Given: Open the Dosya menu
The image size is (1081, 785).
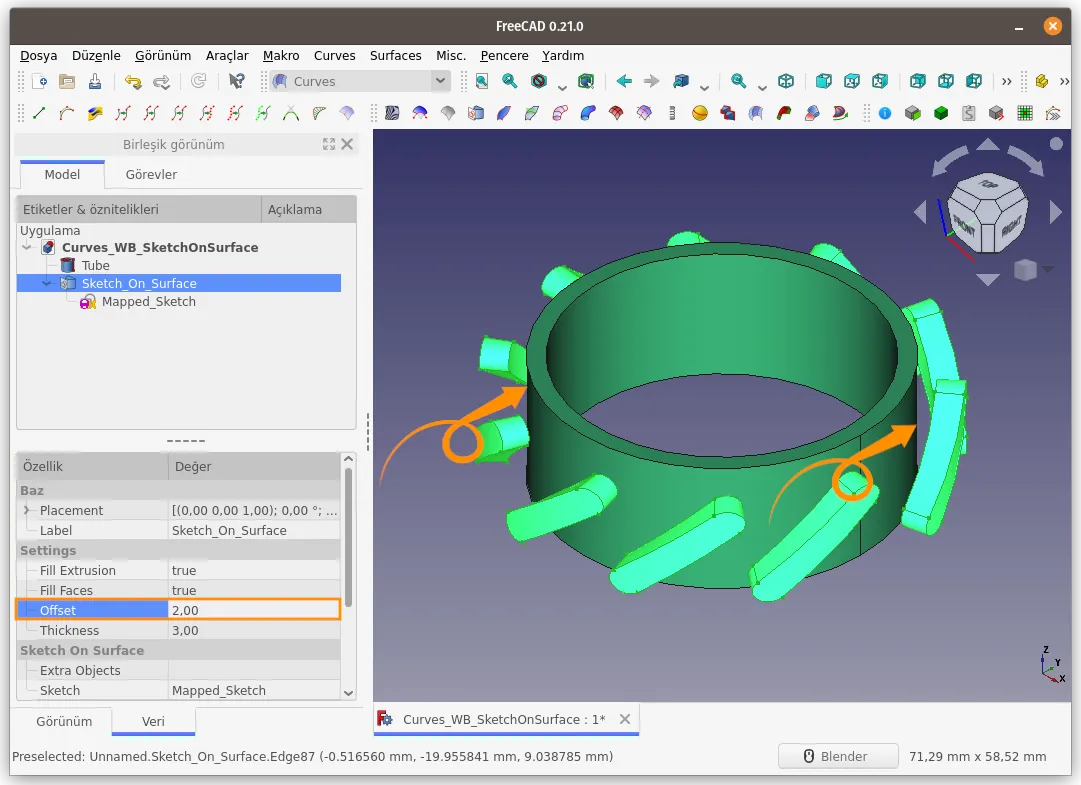Looking at the screenshot, I should (x=39, y=56).
